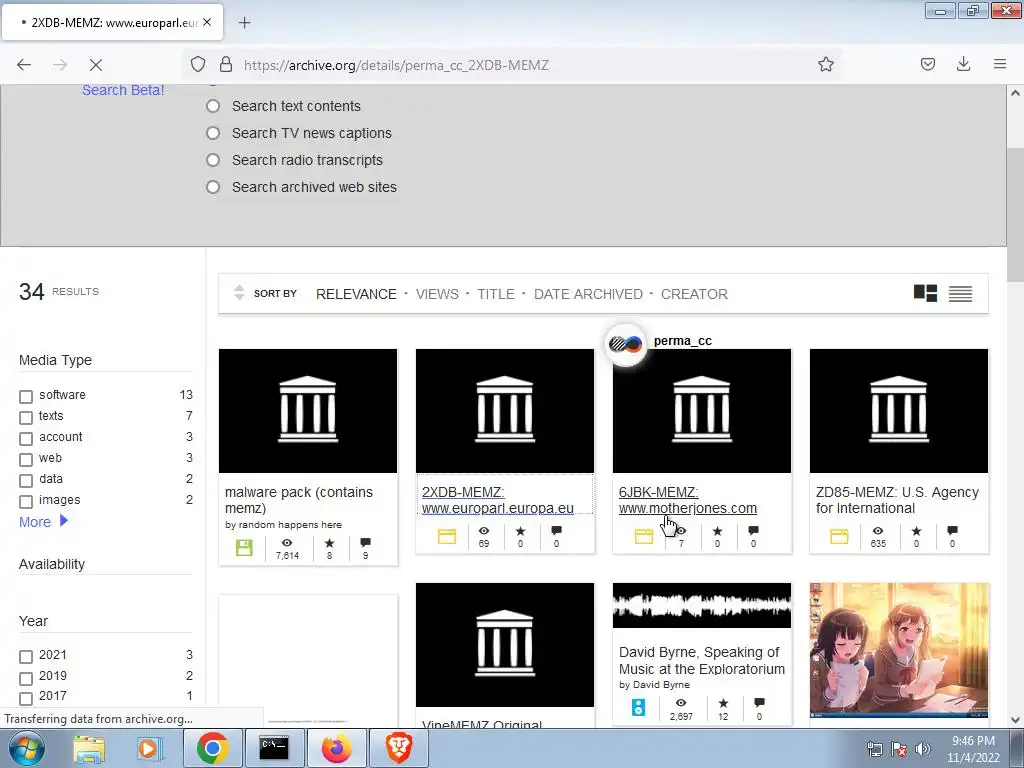
Task: Filter results by year 2017
Action: [26, 698]
